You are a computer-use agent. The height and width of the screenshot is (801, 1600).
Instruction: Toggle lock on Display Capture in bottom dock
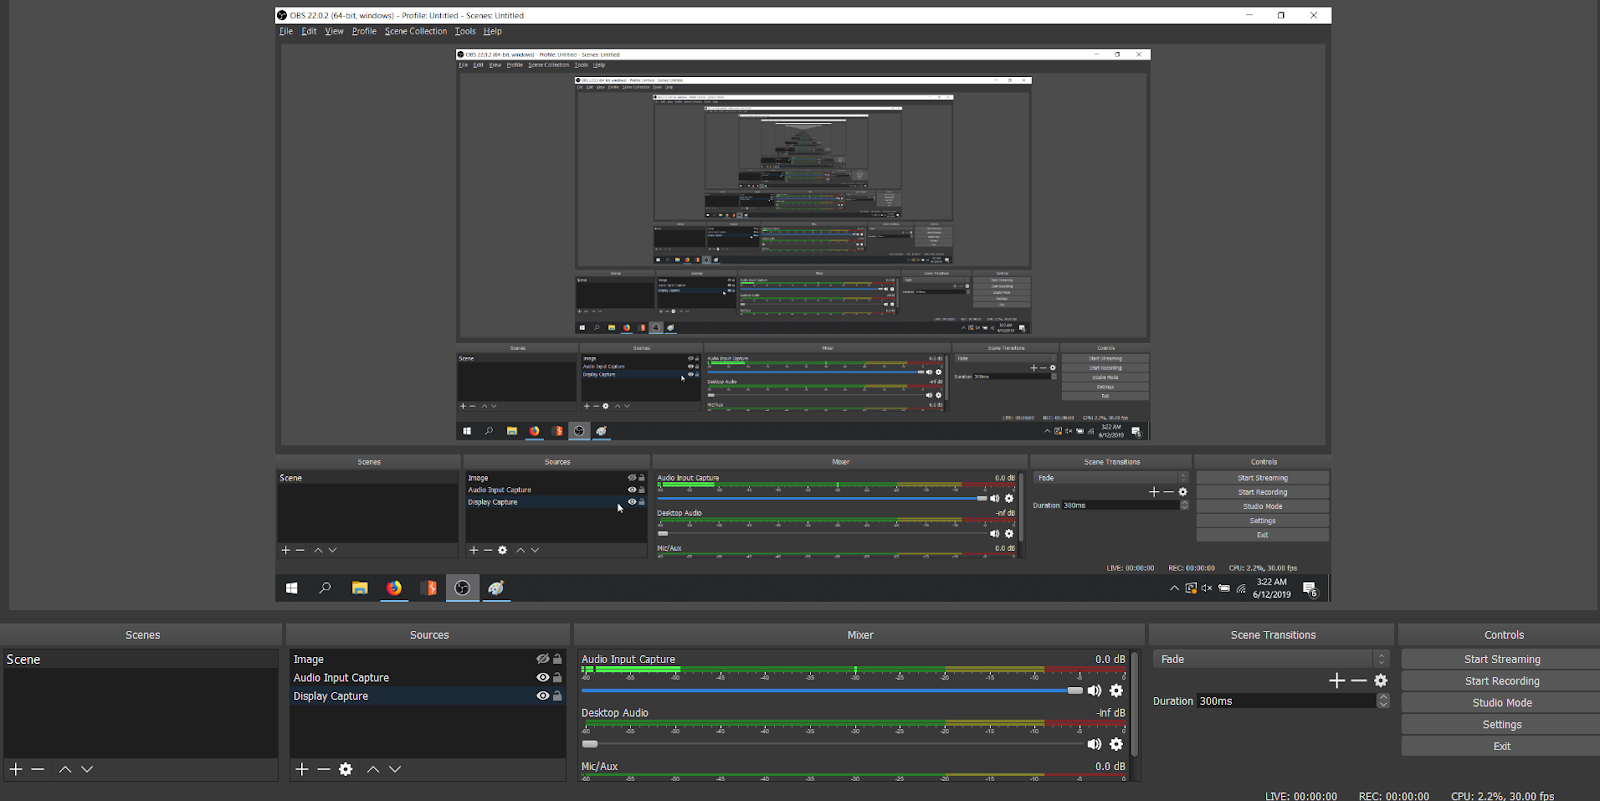558,696
